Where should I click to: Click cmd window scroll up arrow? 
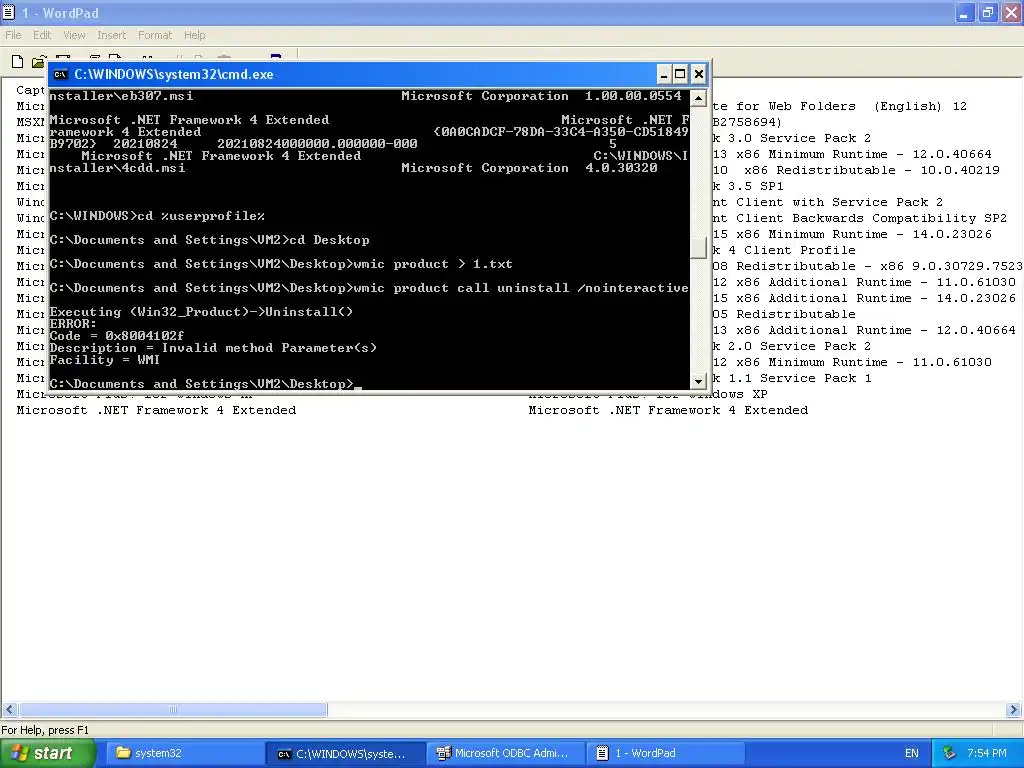tap(698, 99)
